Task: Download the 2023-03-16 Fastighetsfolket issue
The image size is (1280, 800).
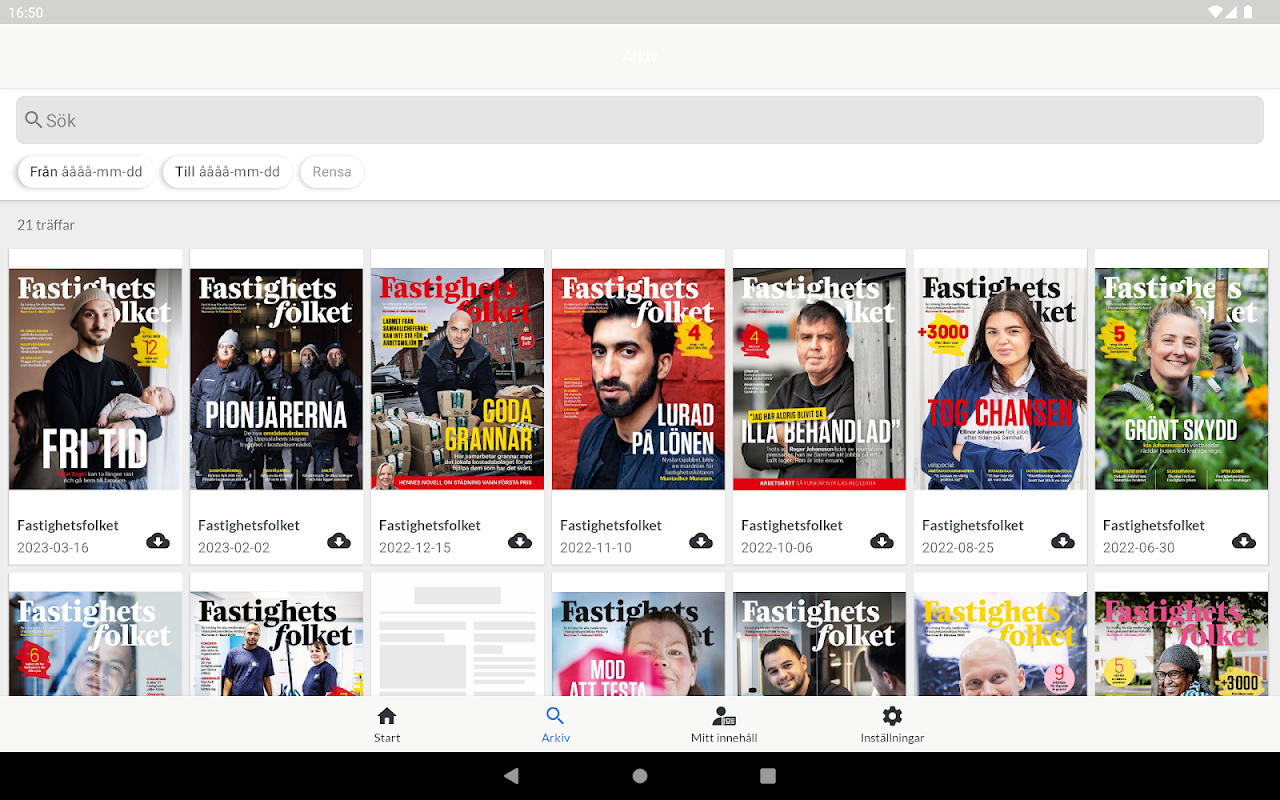Action: click(x=158, y=541)
